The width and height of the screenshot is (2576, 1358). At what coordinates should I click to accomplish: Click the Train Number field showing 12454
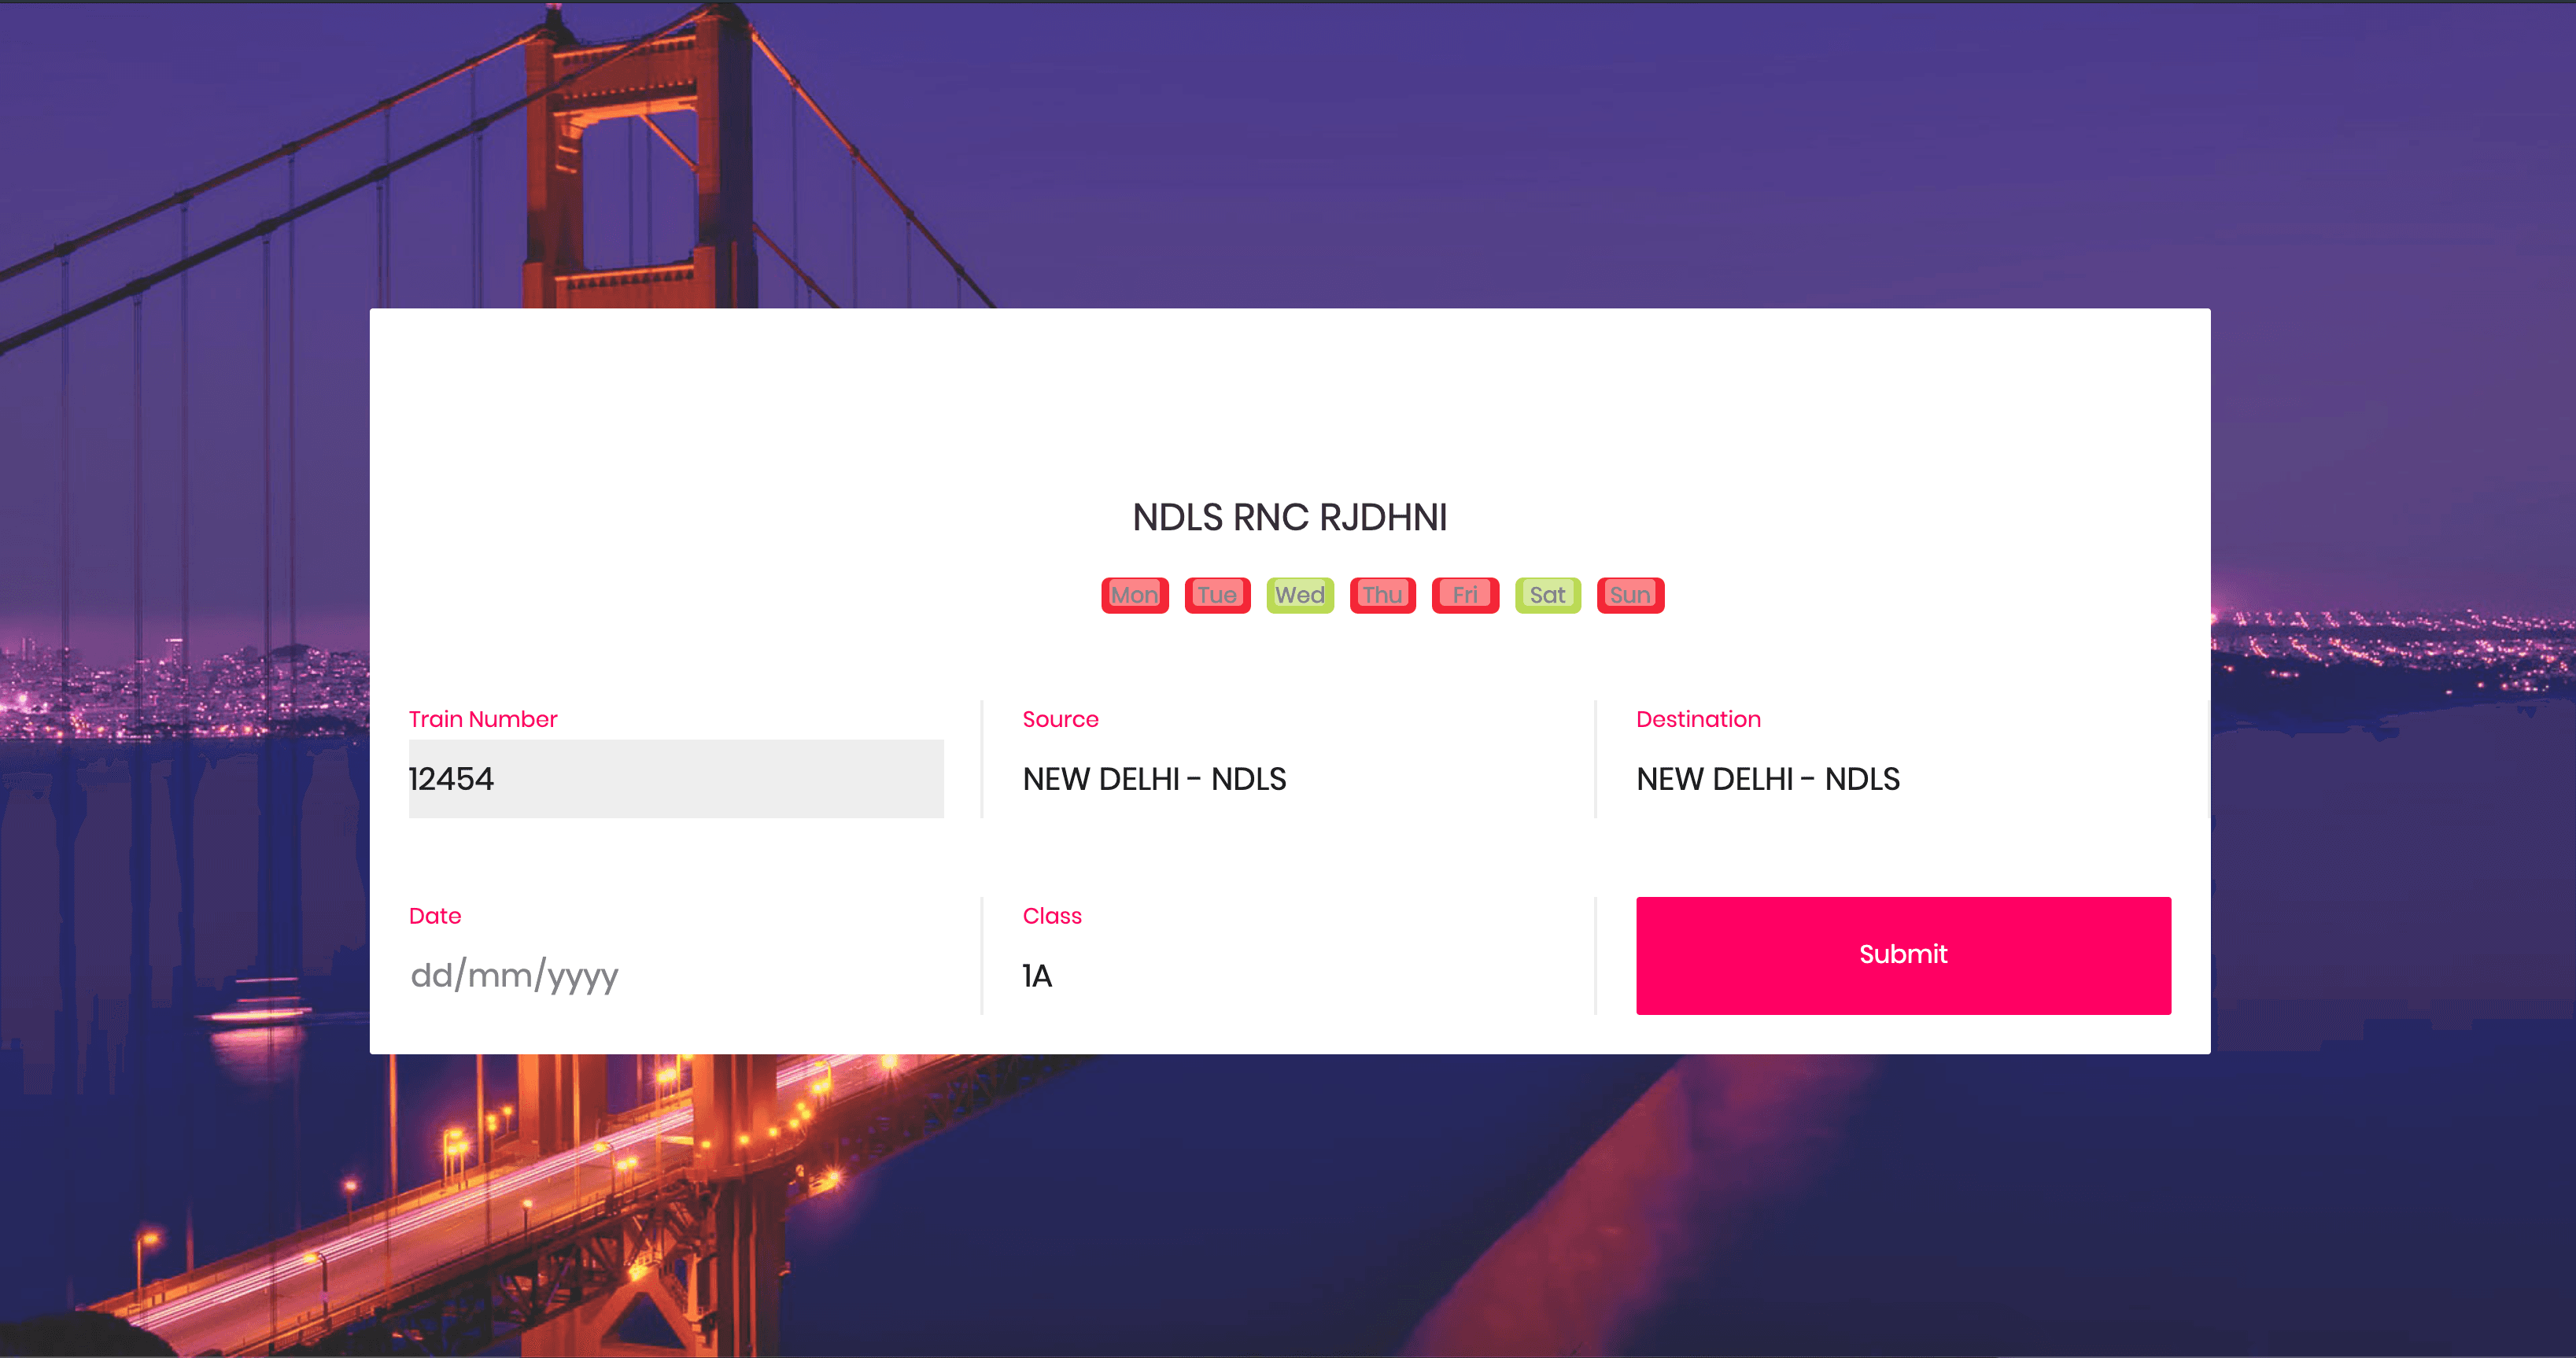pos(675,778)
